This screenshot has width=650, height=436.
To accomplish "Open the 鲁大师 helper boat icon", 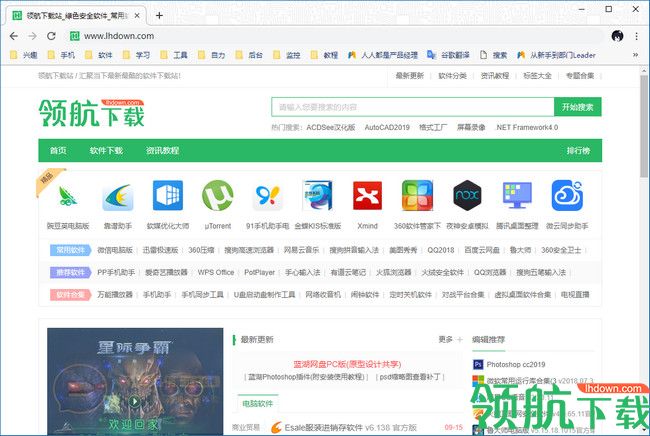I will [x=118, y=196].
